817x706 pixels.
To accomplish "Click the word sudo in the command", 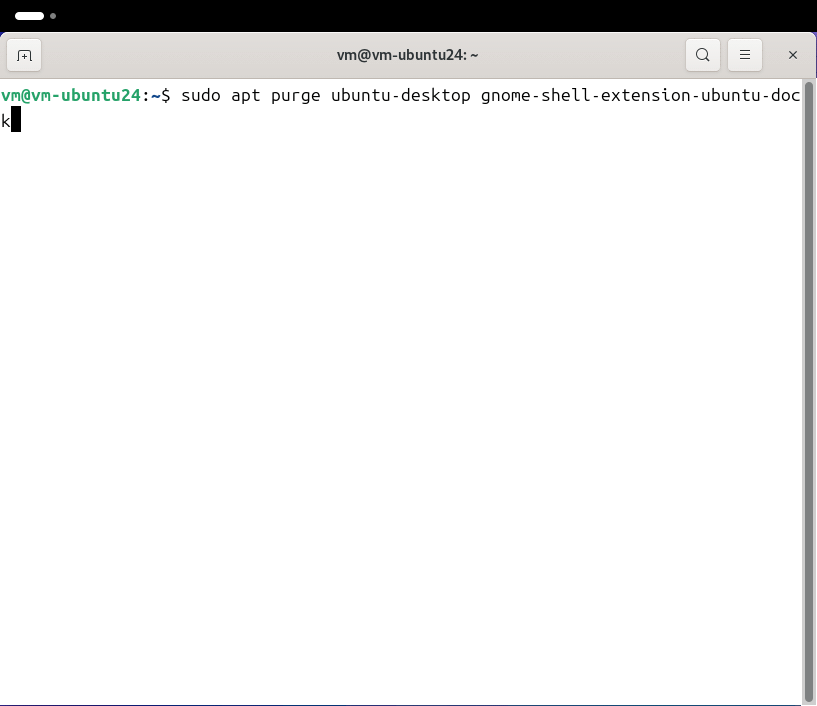I will click(x=201, y=96).
